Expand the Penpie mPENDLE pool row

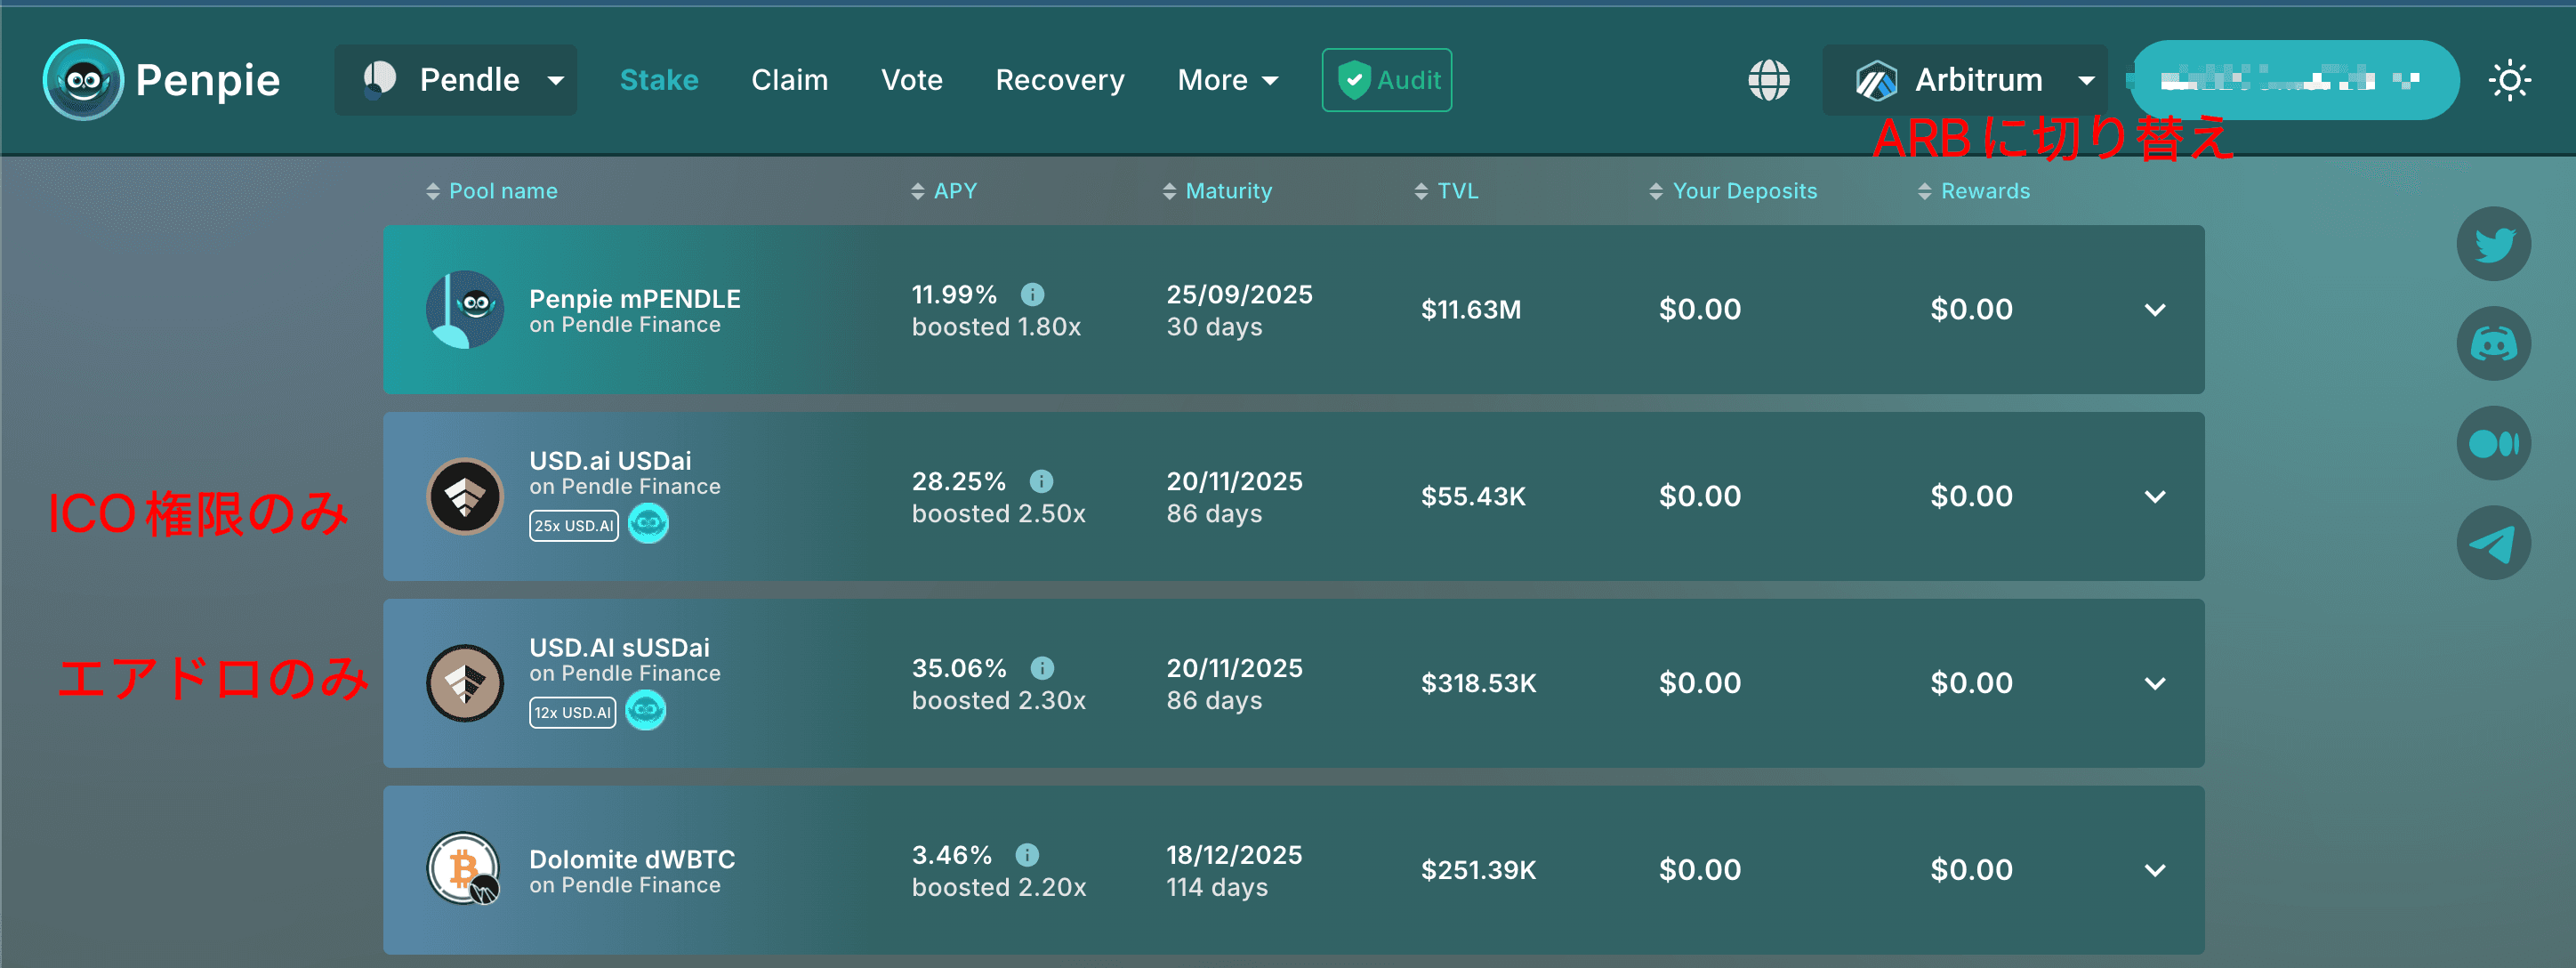tap(2155, 310)
